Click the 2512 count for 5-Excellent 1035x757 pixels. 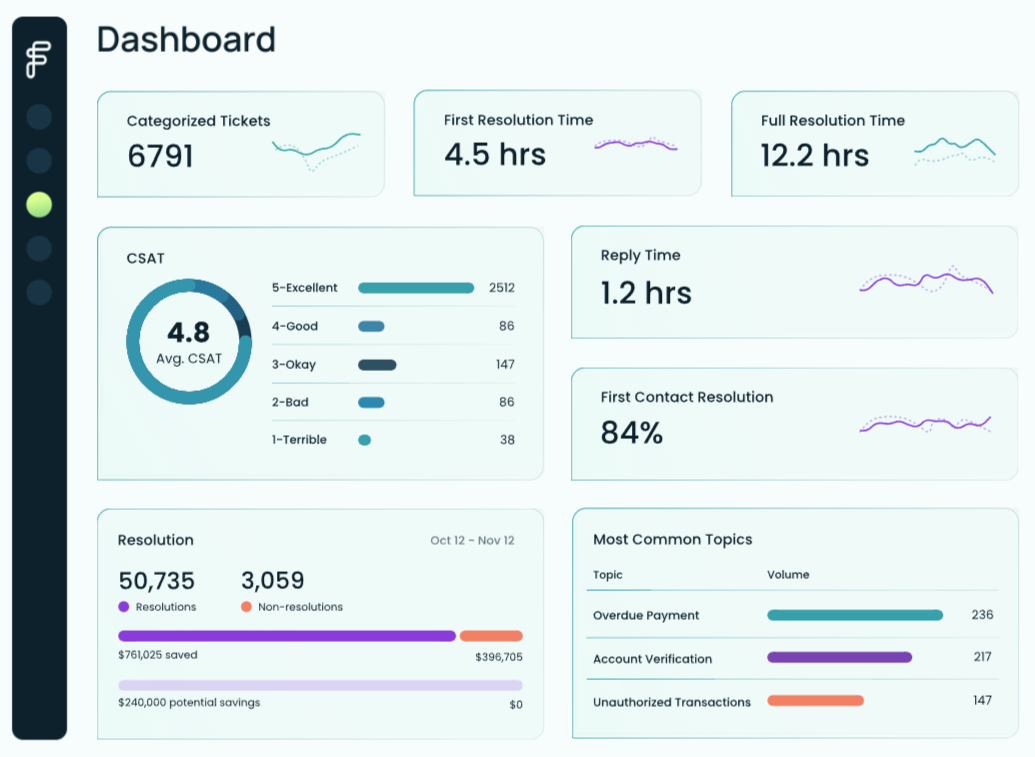(x=502, y=288)
